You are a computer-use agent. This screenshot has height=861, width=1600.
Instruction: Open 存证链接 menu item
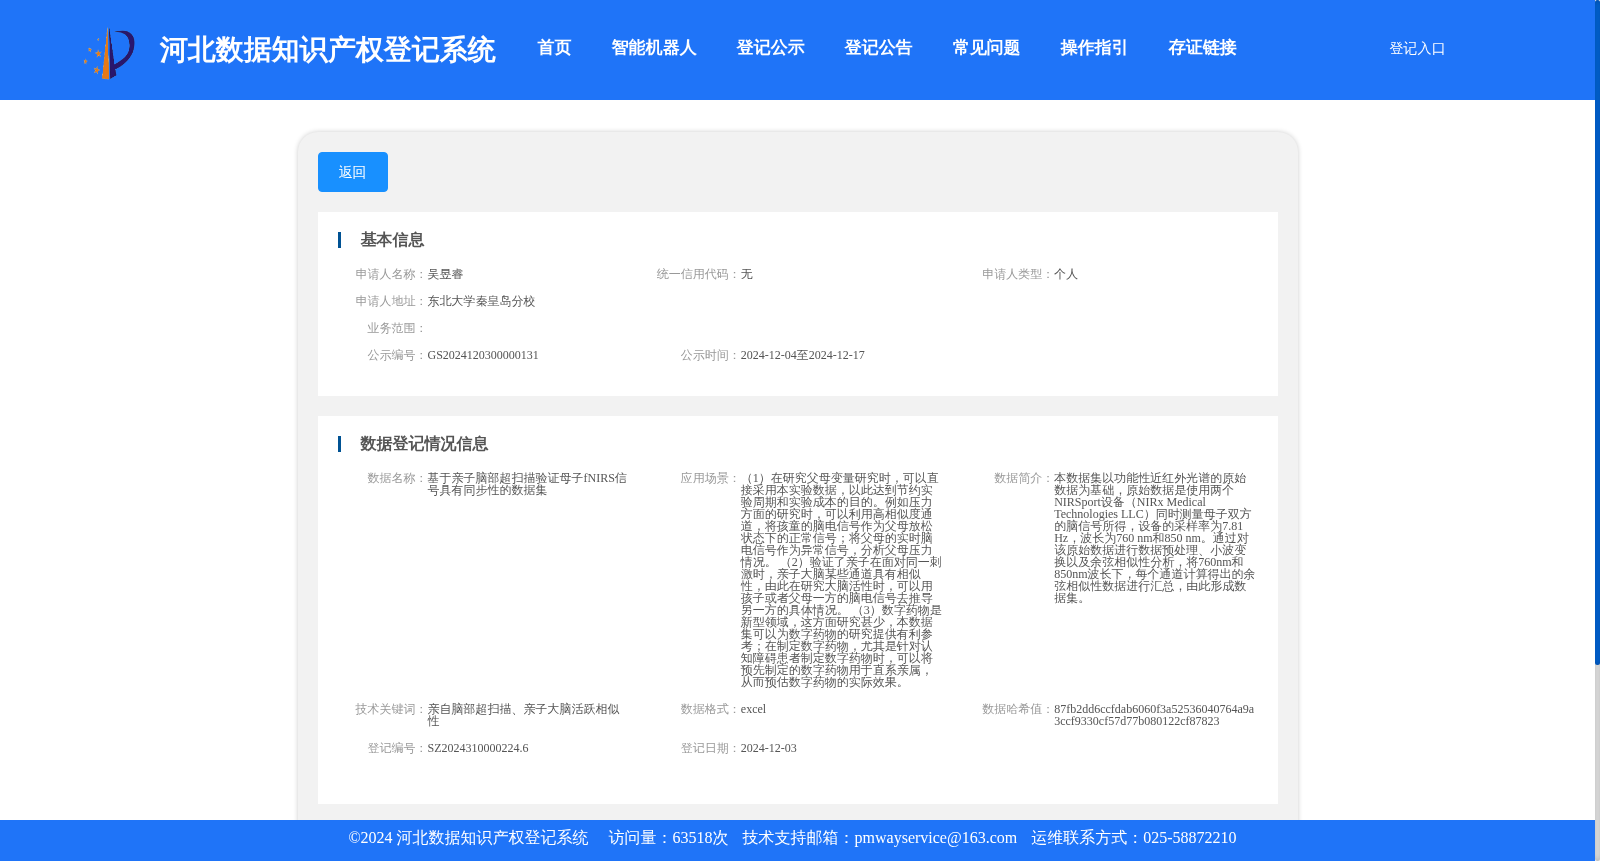(x=1202, y=48)
